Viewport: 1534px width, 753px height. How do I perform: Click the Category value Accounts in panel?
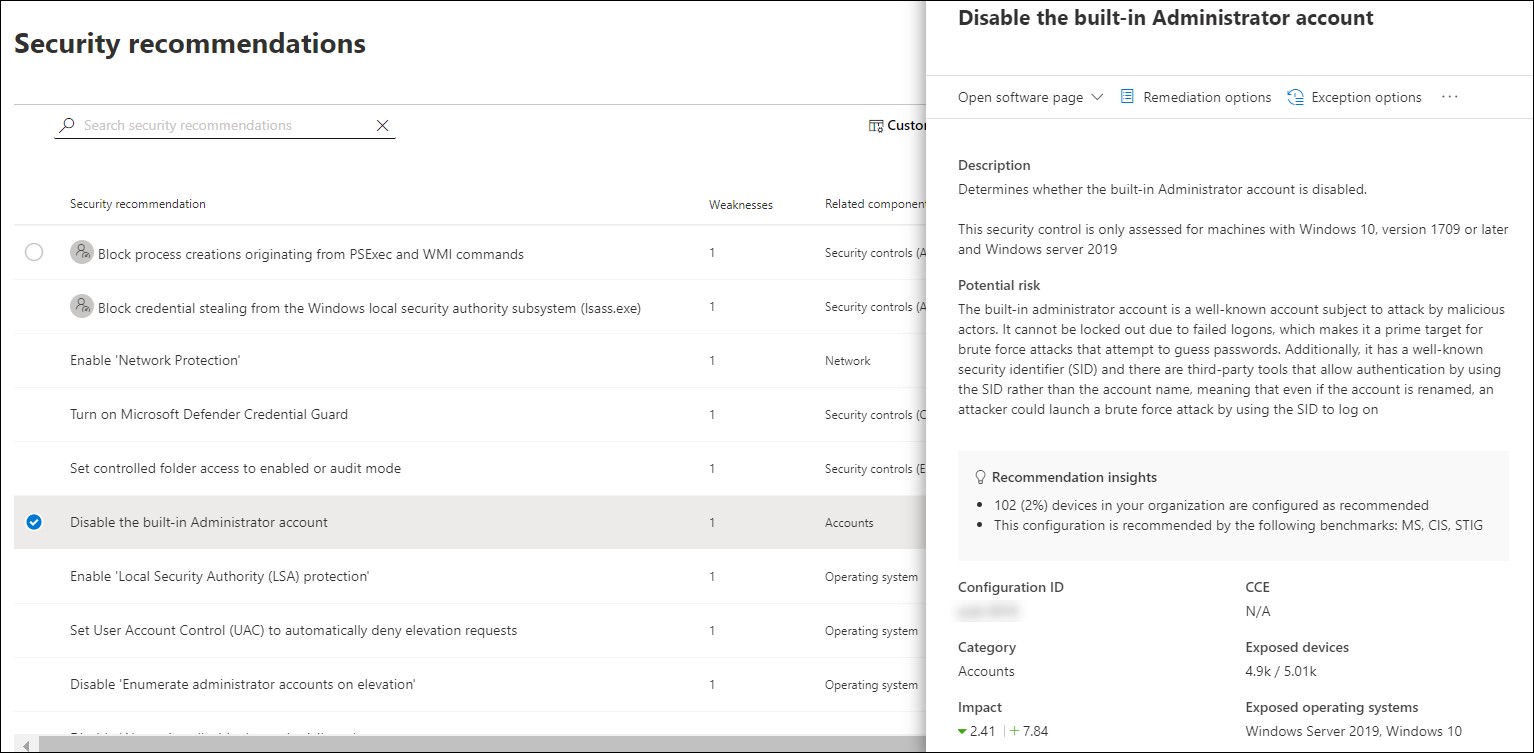[x=986, y=671]
